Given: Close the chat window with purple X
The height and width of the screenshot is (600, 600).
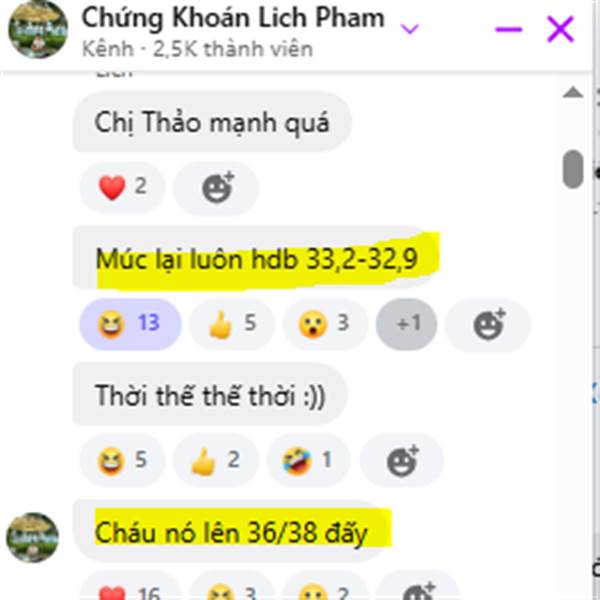Looking at the screenshot, I should click(x=560, y=29).
